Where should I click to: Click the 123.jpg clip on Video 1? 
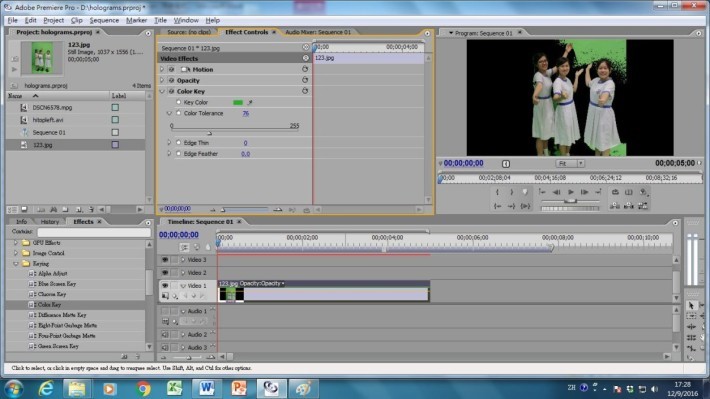pos(323,291)
